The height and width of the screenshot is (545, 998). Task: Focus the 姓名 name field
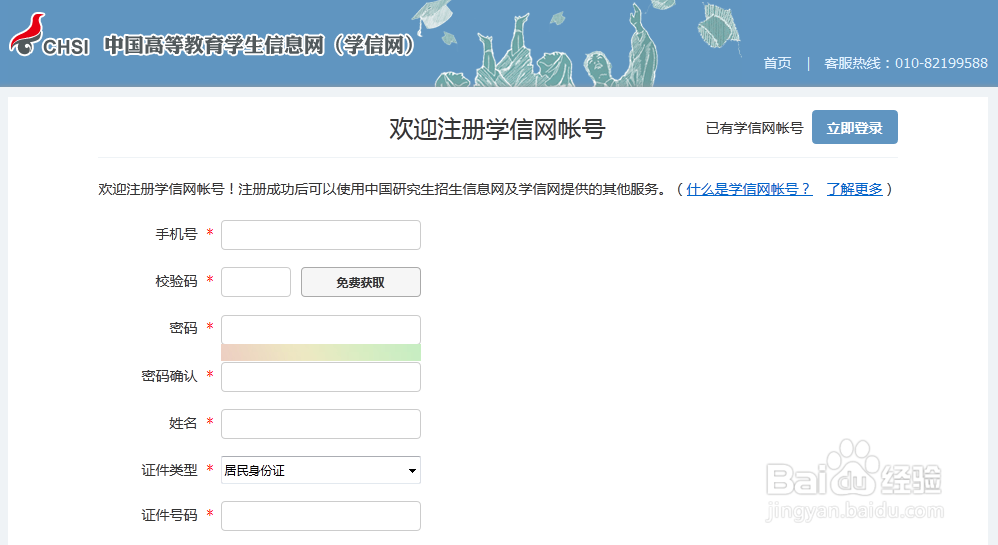pyautogui.click(x=321, y=424)
